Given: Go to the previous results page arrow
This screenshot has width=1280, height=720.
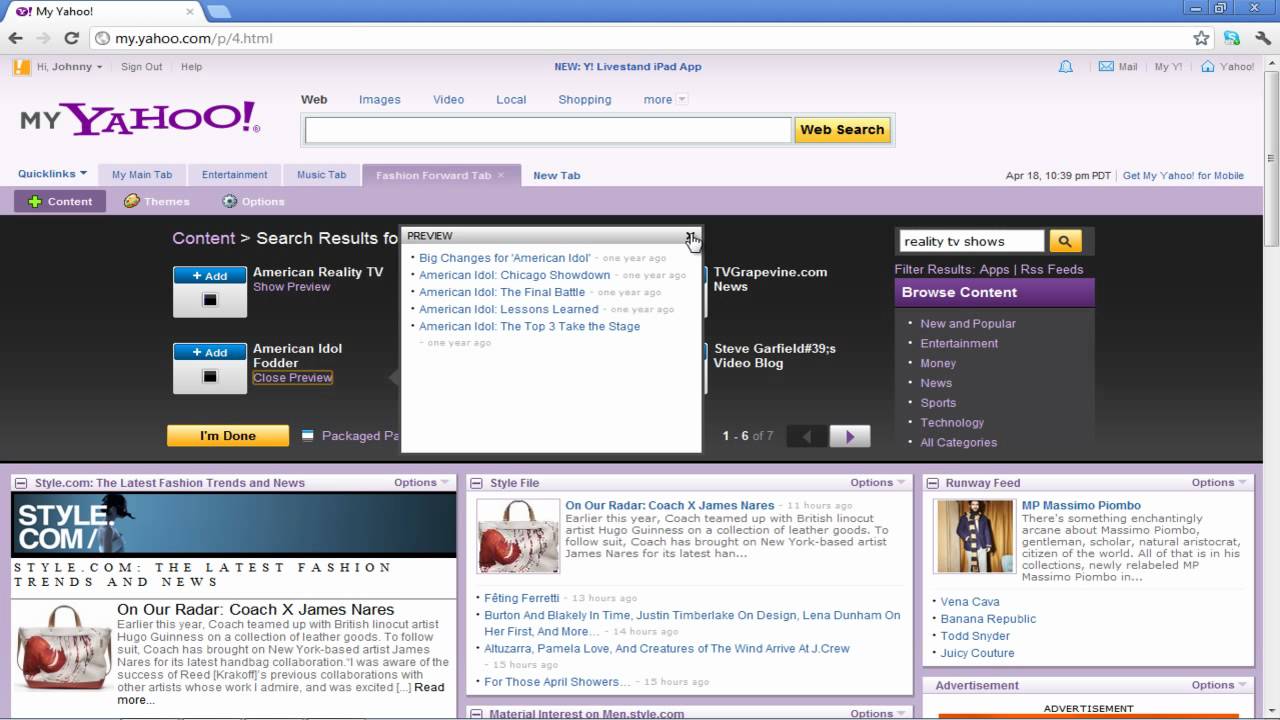Looking at the screenshot, I should coord(807,436).
